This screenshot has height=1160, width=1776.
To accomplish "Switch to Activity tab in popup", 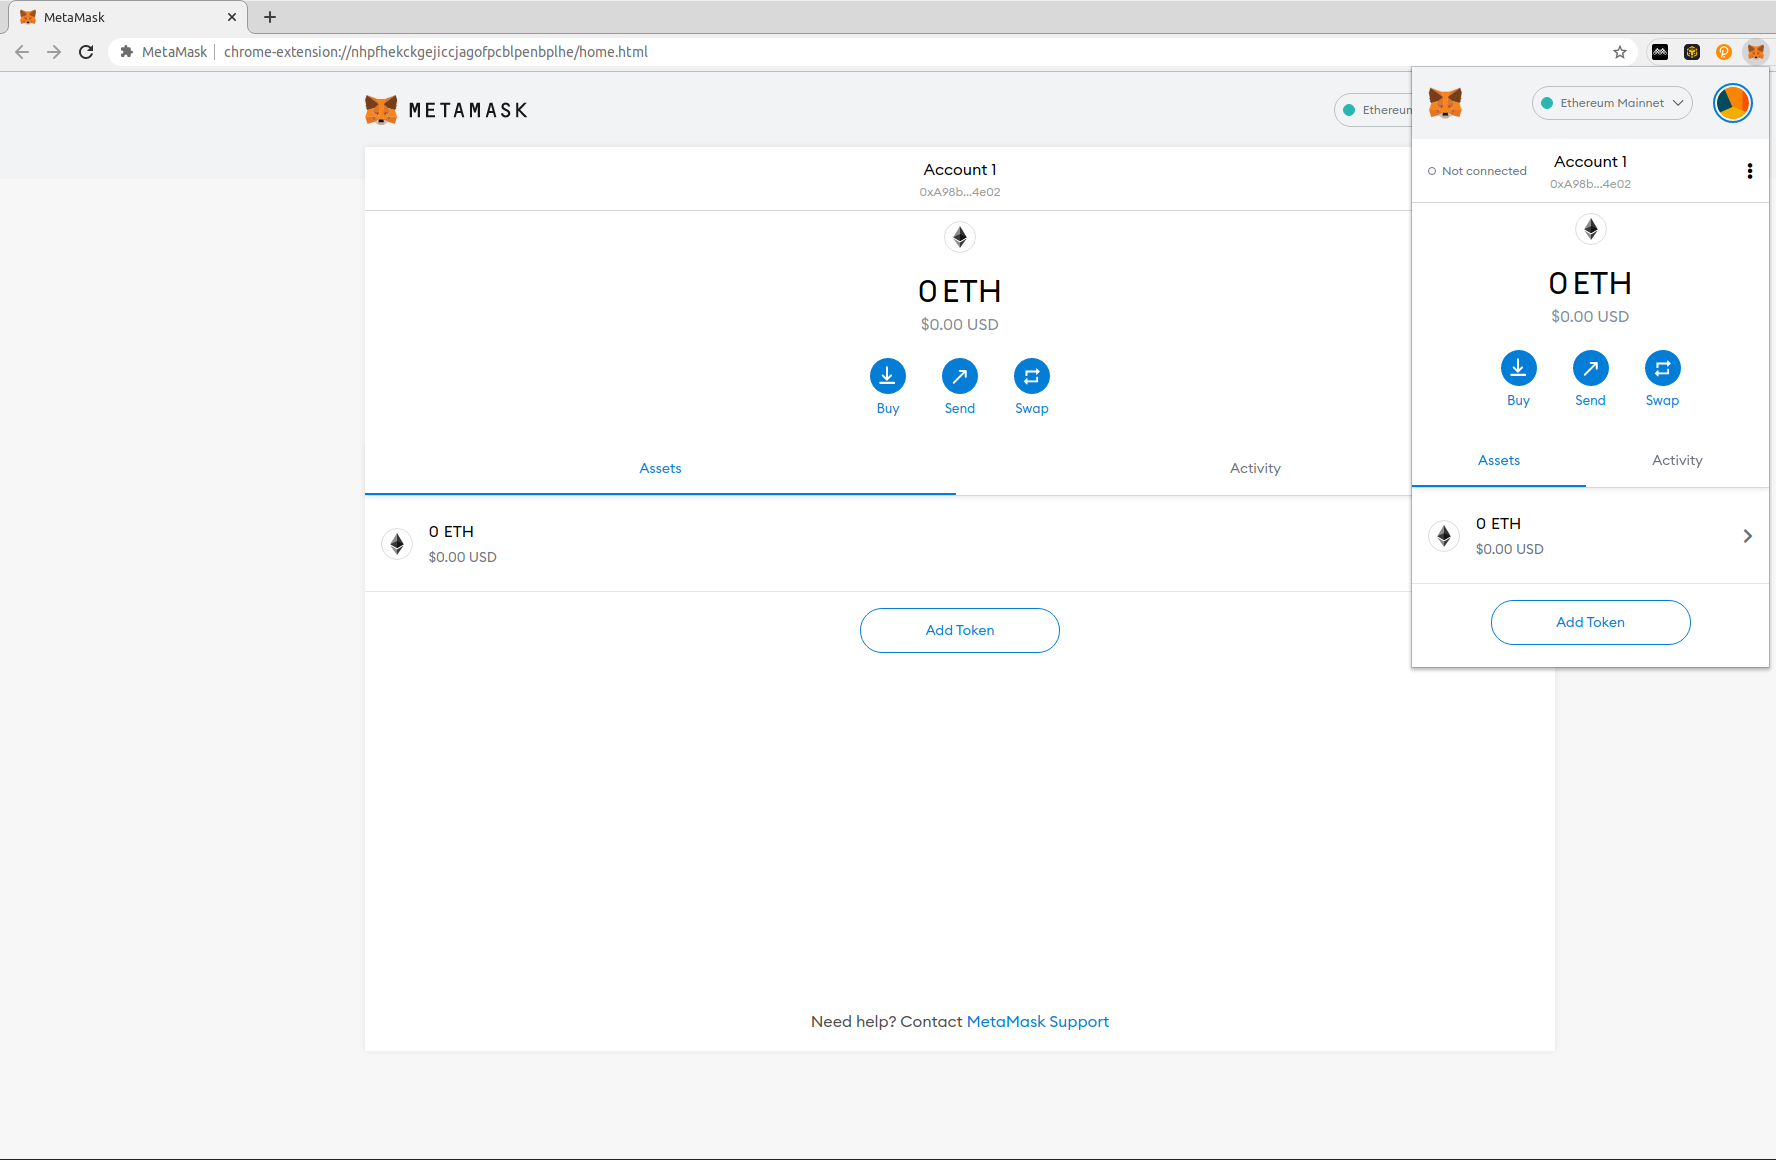I will pyautogui.click(x=1677, y=461).
